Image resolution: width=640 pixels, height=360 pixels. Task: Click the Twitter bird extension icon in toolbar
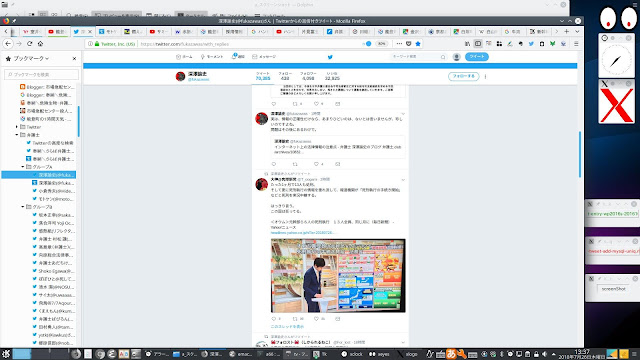(x=531, y=44)
